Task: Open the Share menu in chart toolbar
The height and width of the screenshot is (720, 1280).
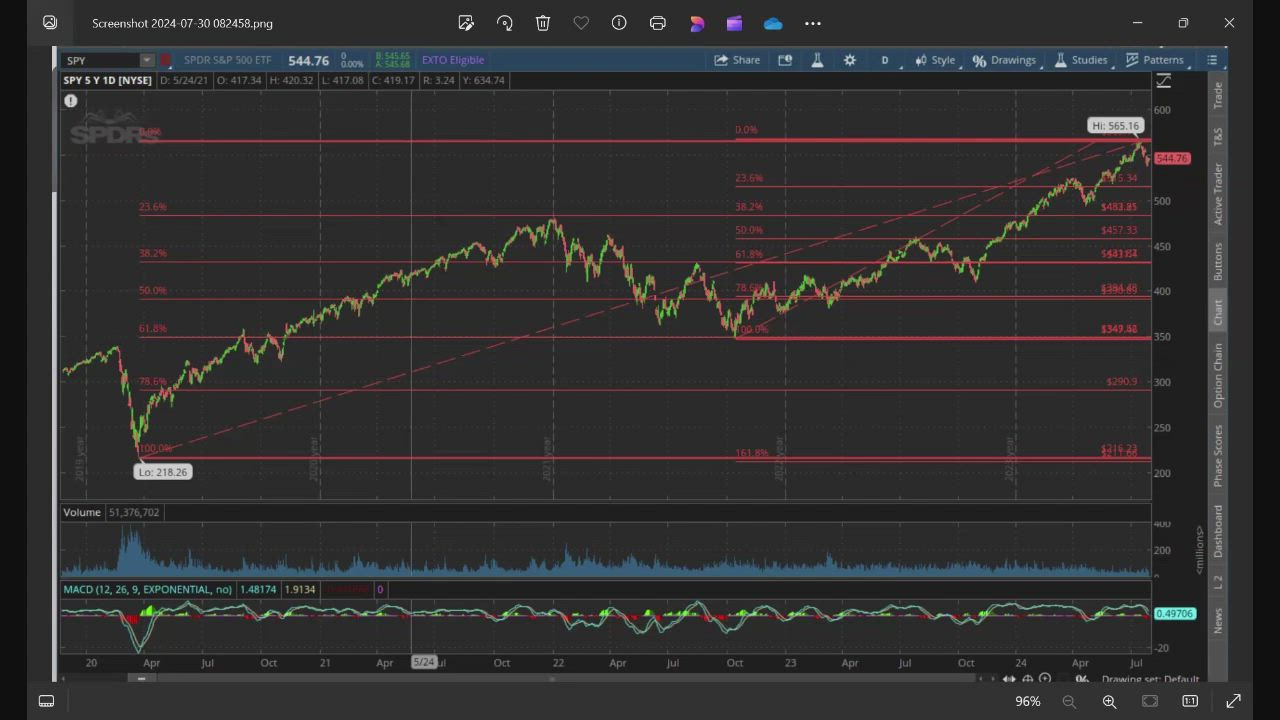Action: (x=737, y=60)
